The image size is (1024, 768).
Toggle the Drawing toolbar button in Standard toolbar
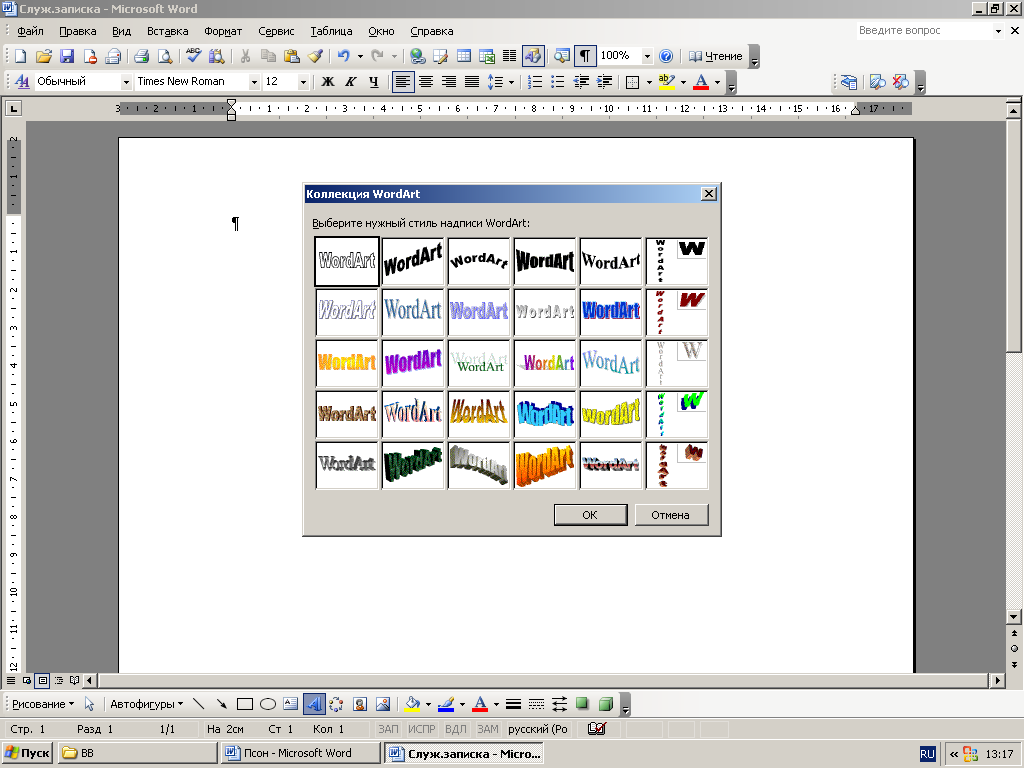[533, 56]
